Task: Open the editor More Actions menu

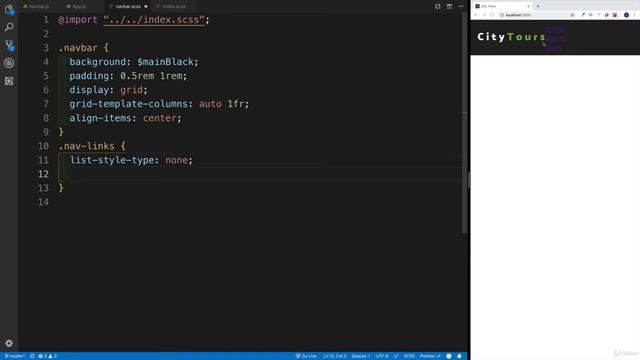Action: click(x=461, y=7)
